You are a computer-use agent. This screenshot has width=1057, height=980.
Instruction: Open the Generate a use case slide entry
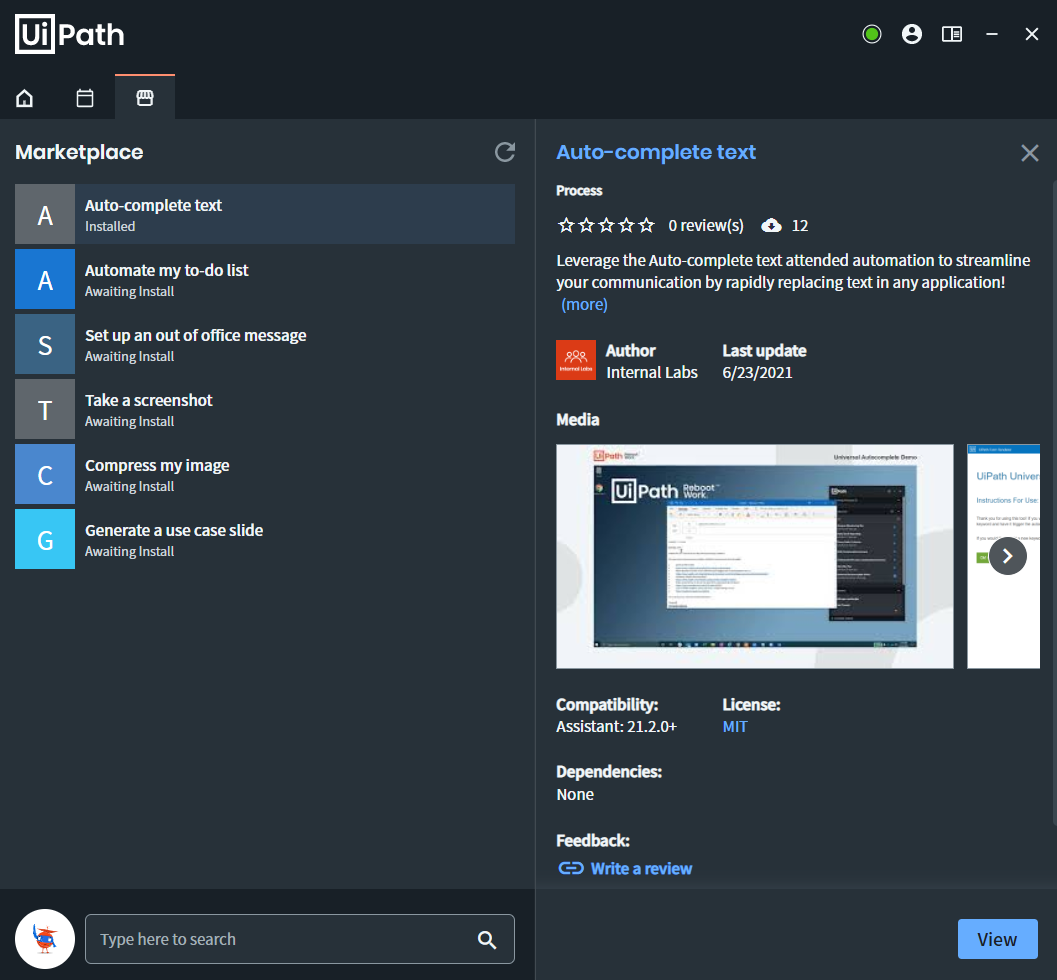click(x=265, y=540)
